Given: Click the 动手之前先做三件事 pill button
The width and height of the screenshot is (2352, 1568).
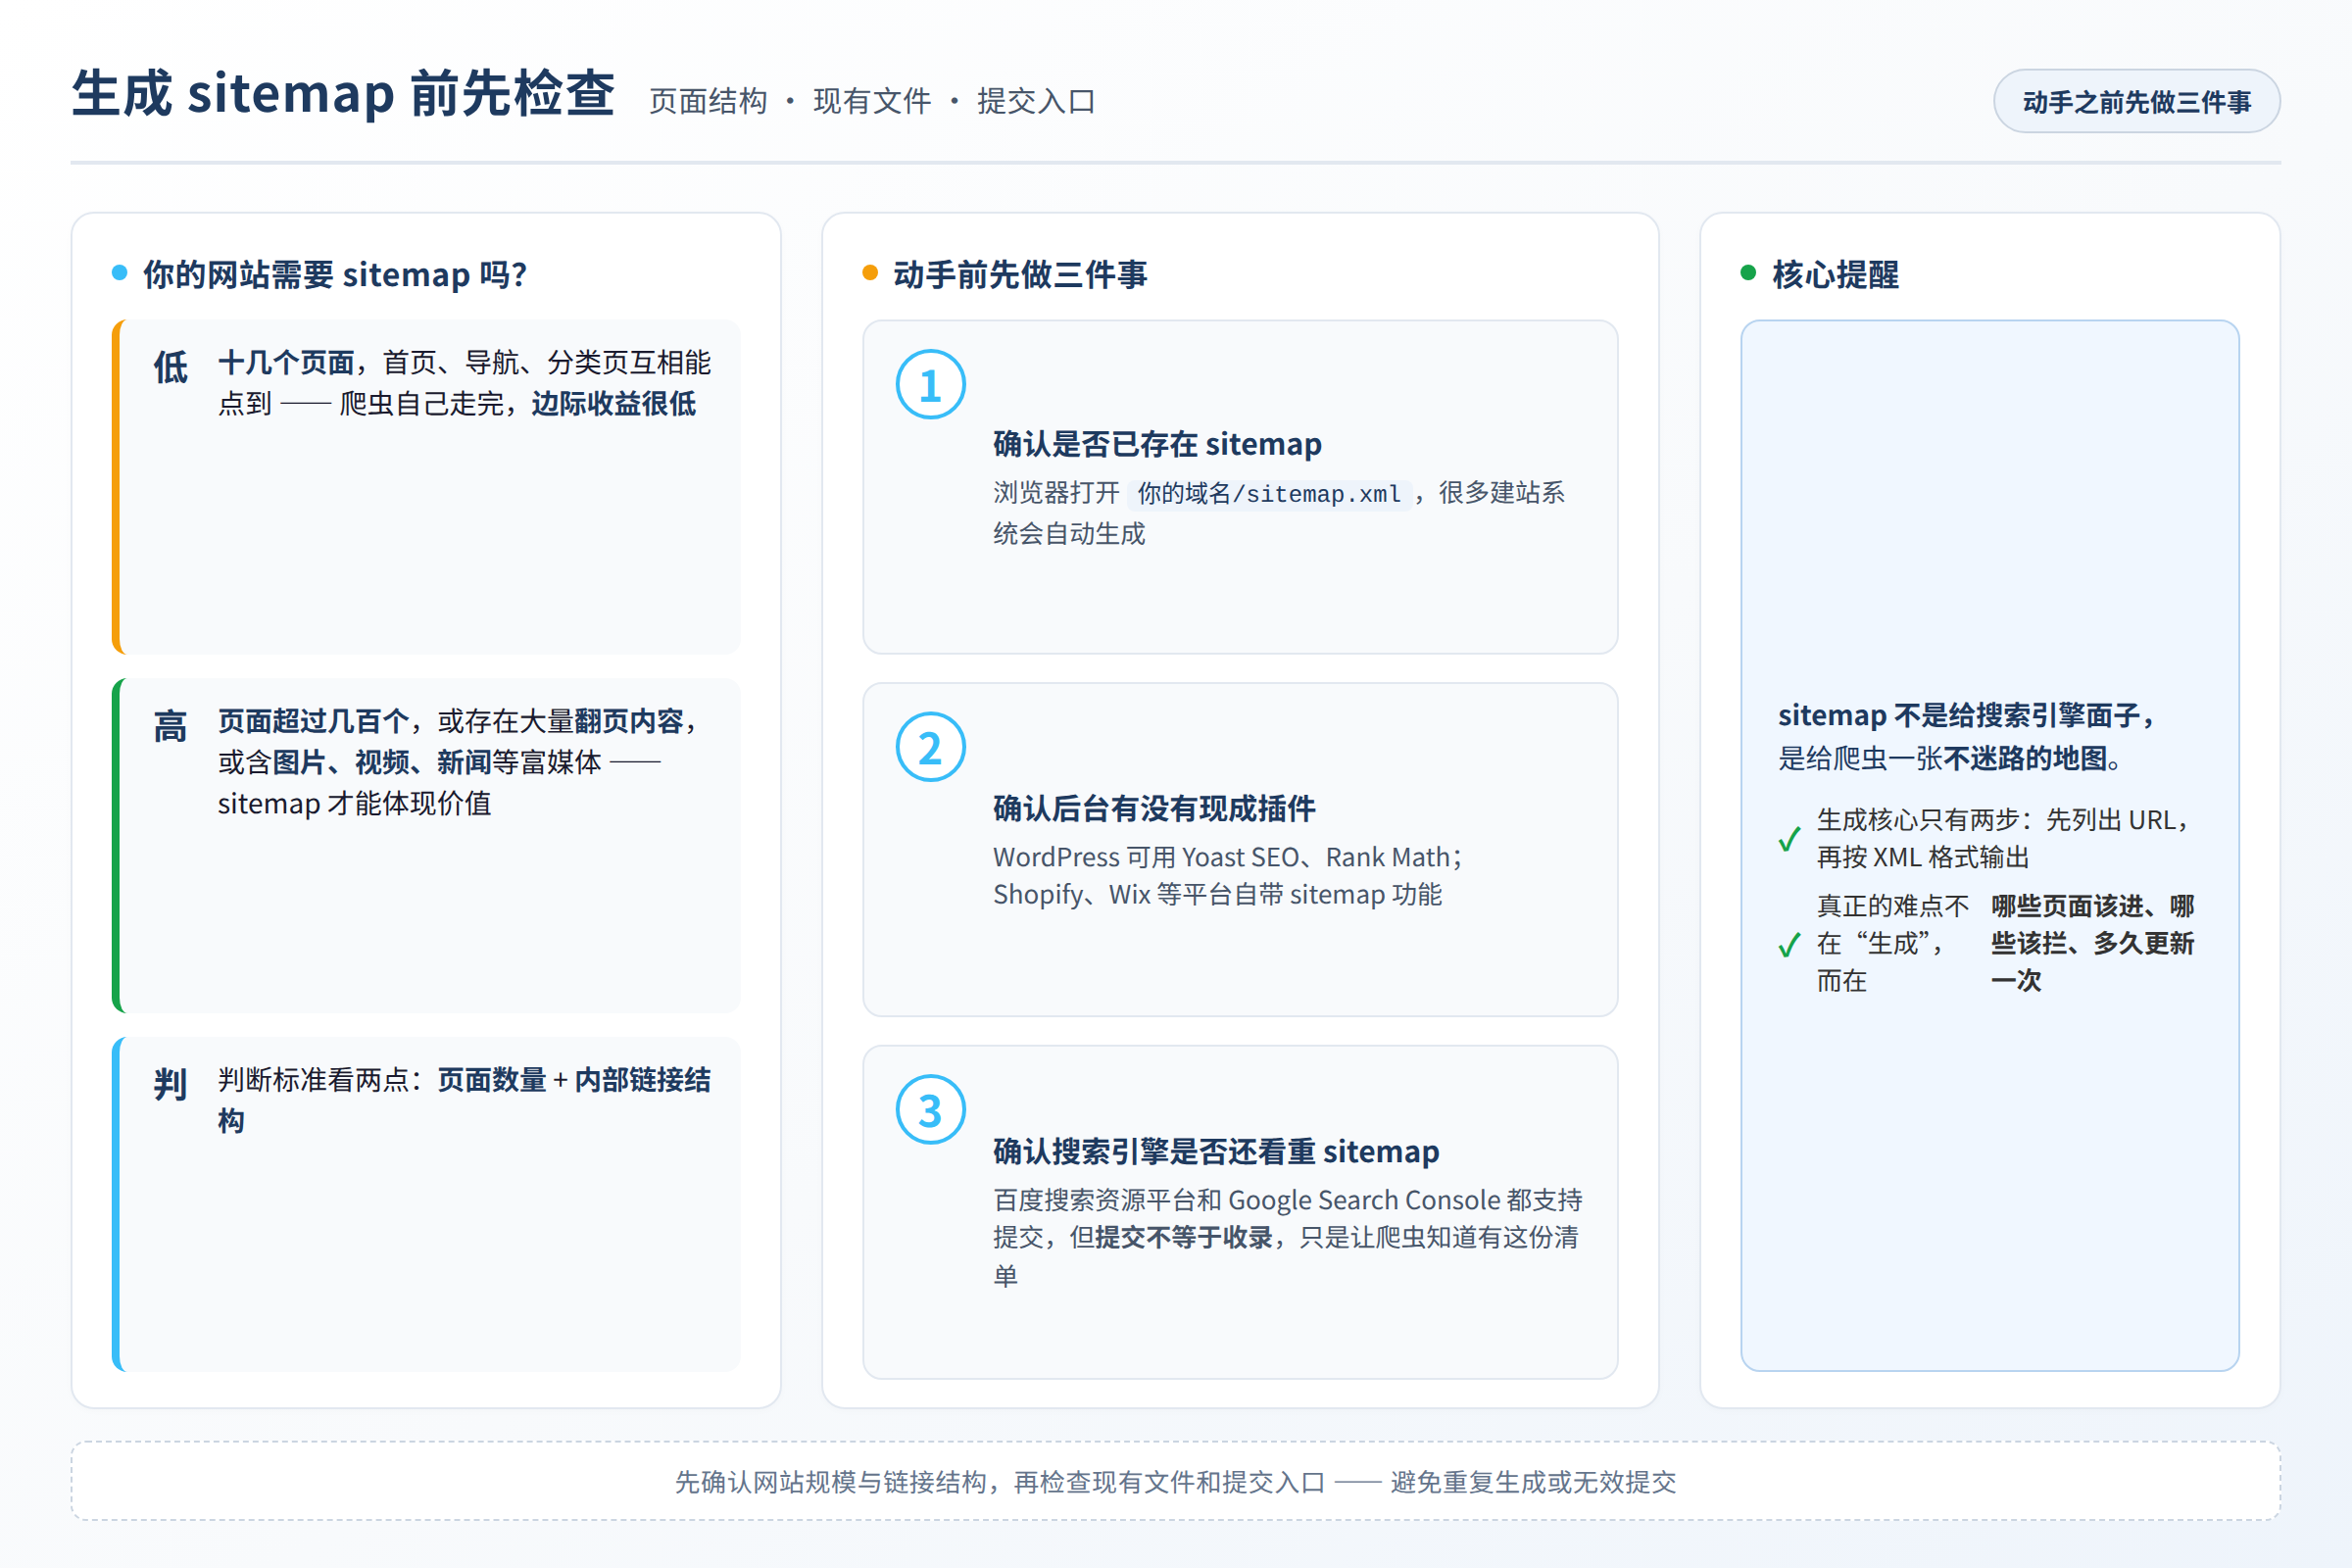Looking at the screenshot, I should [x=2137, y=101].
